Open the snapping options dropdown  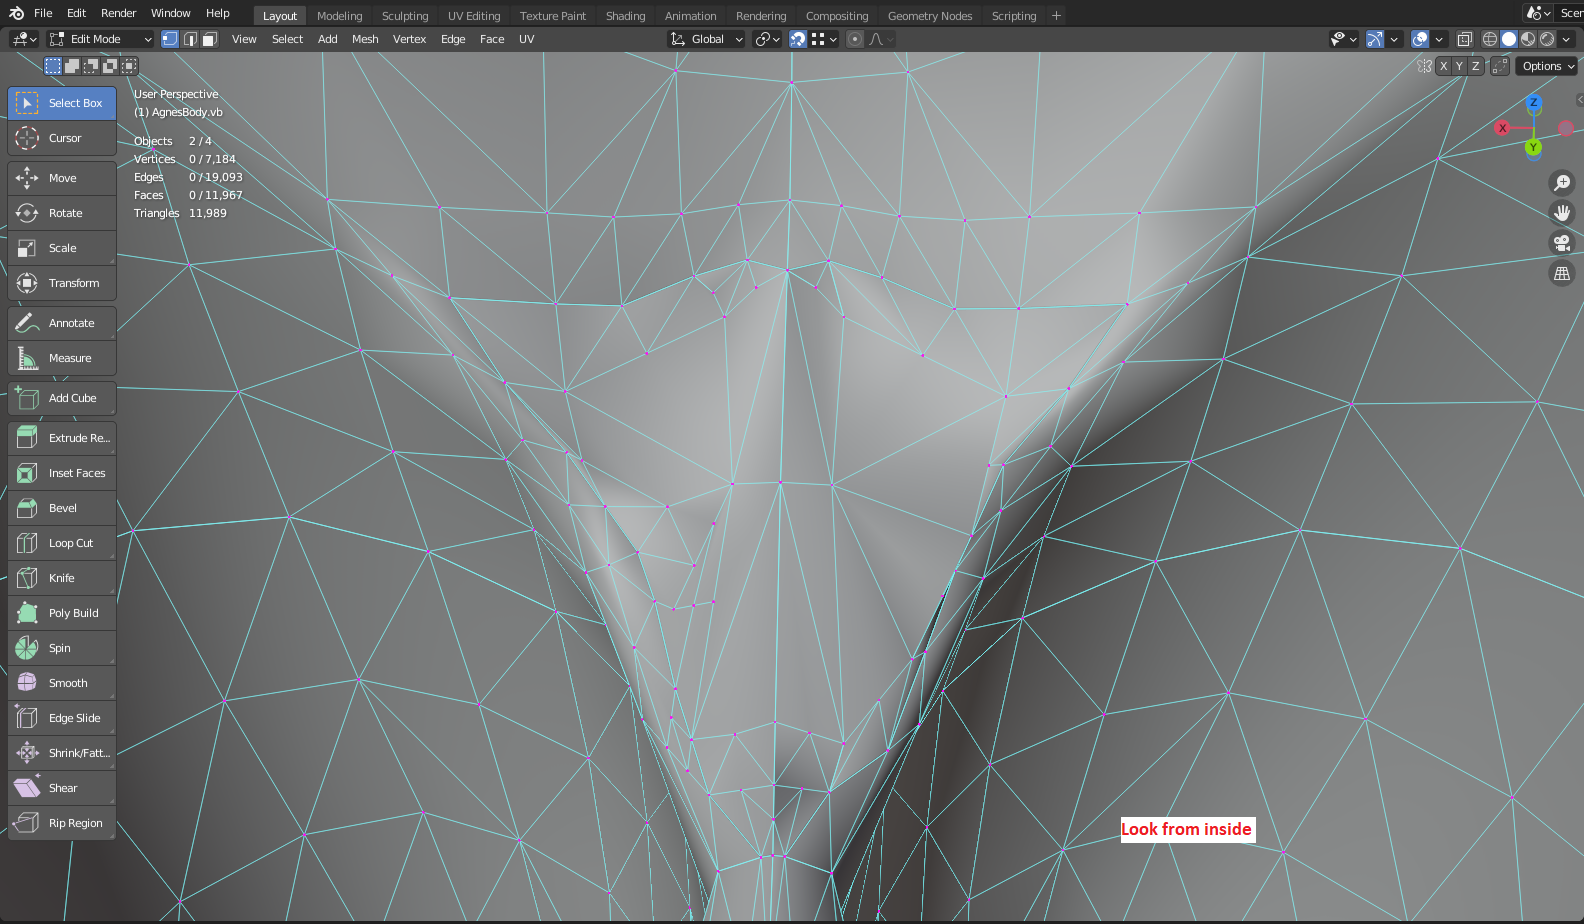[x=824, y=39]
